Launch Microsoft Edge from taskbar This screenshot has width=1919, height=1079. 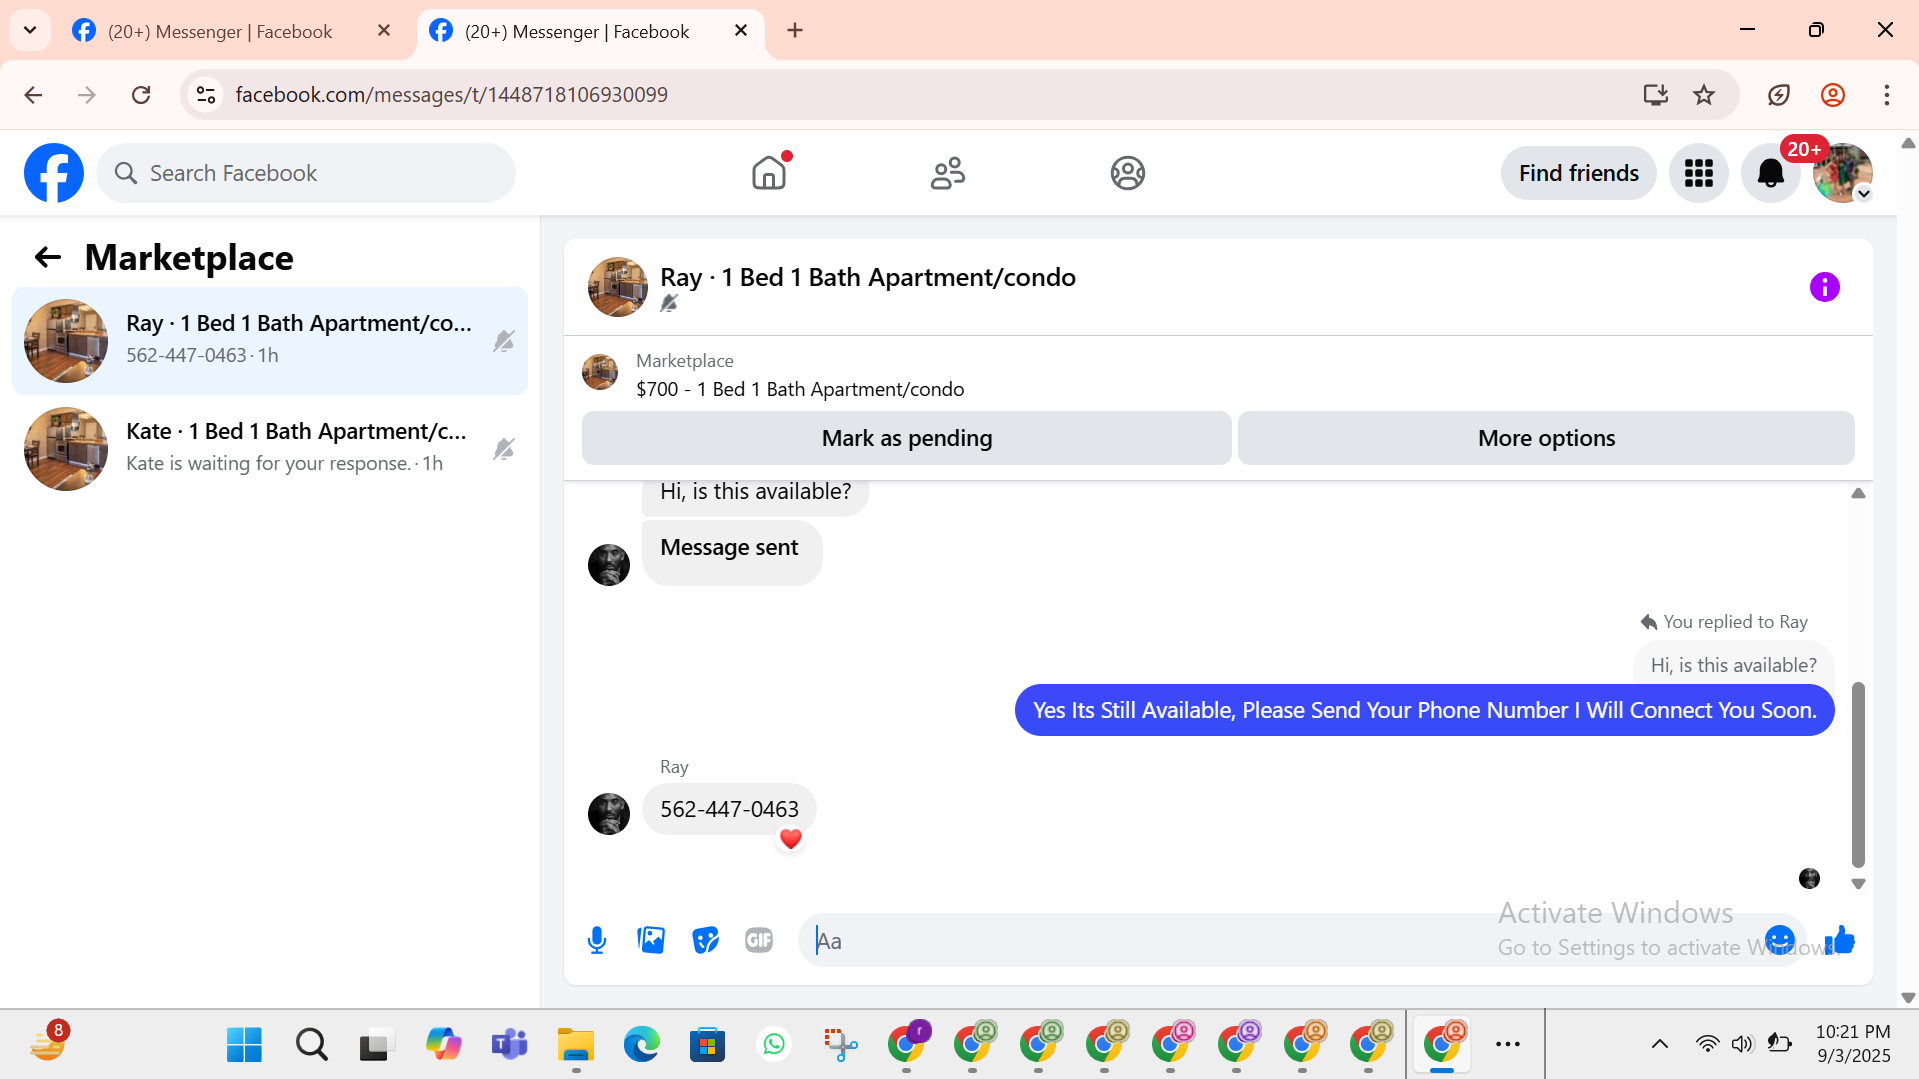pos(641,1045)
